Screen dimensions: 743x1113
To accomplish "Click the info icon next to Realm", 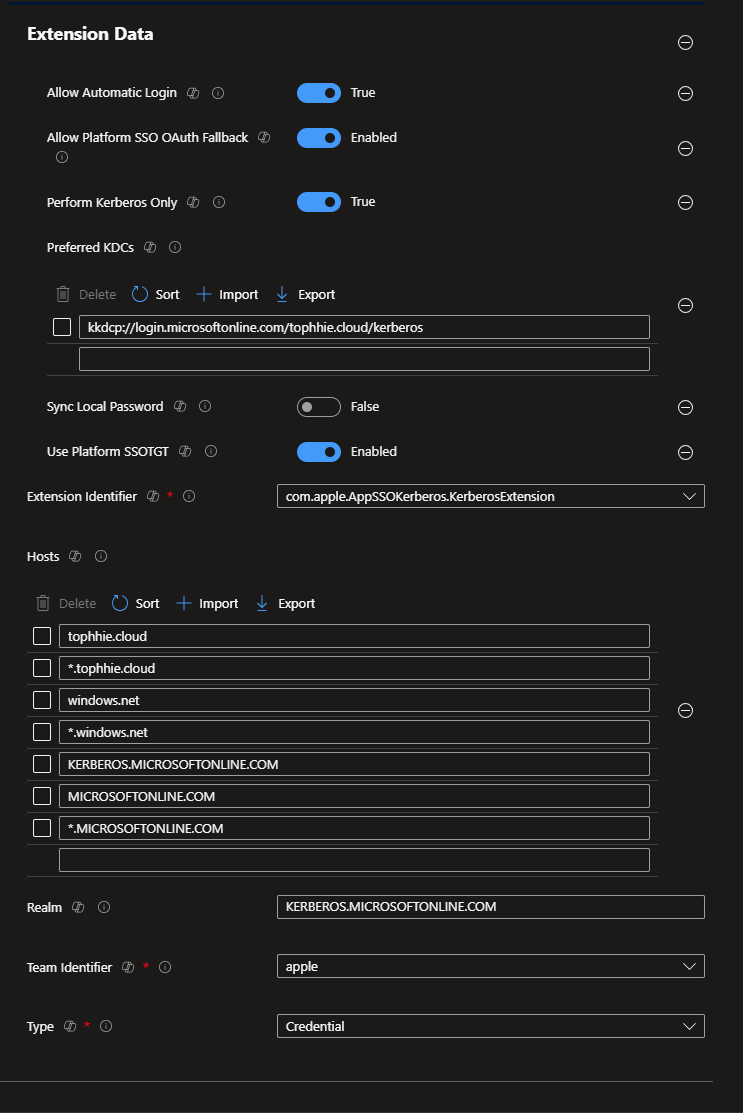I will 104,908.
